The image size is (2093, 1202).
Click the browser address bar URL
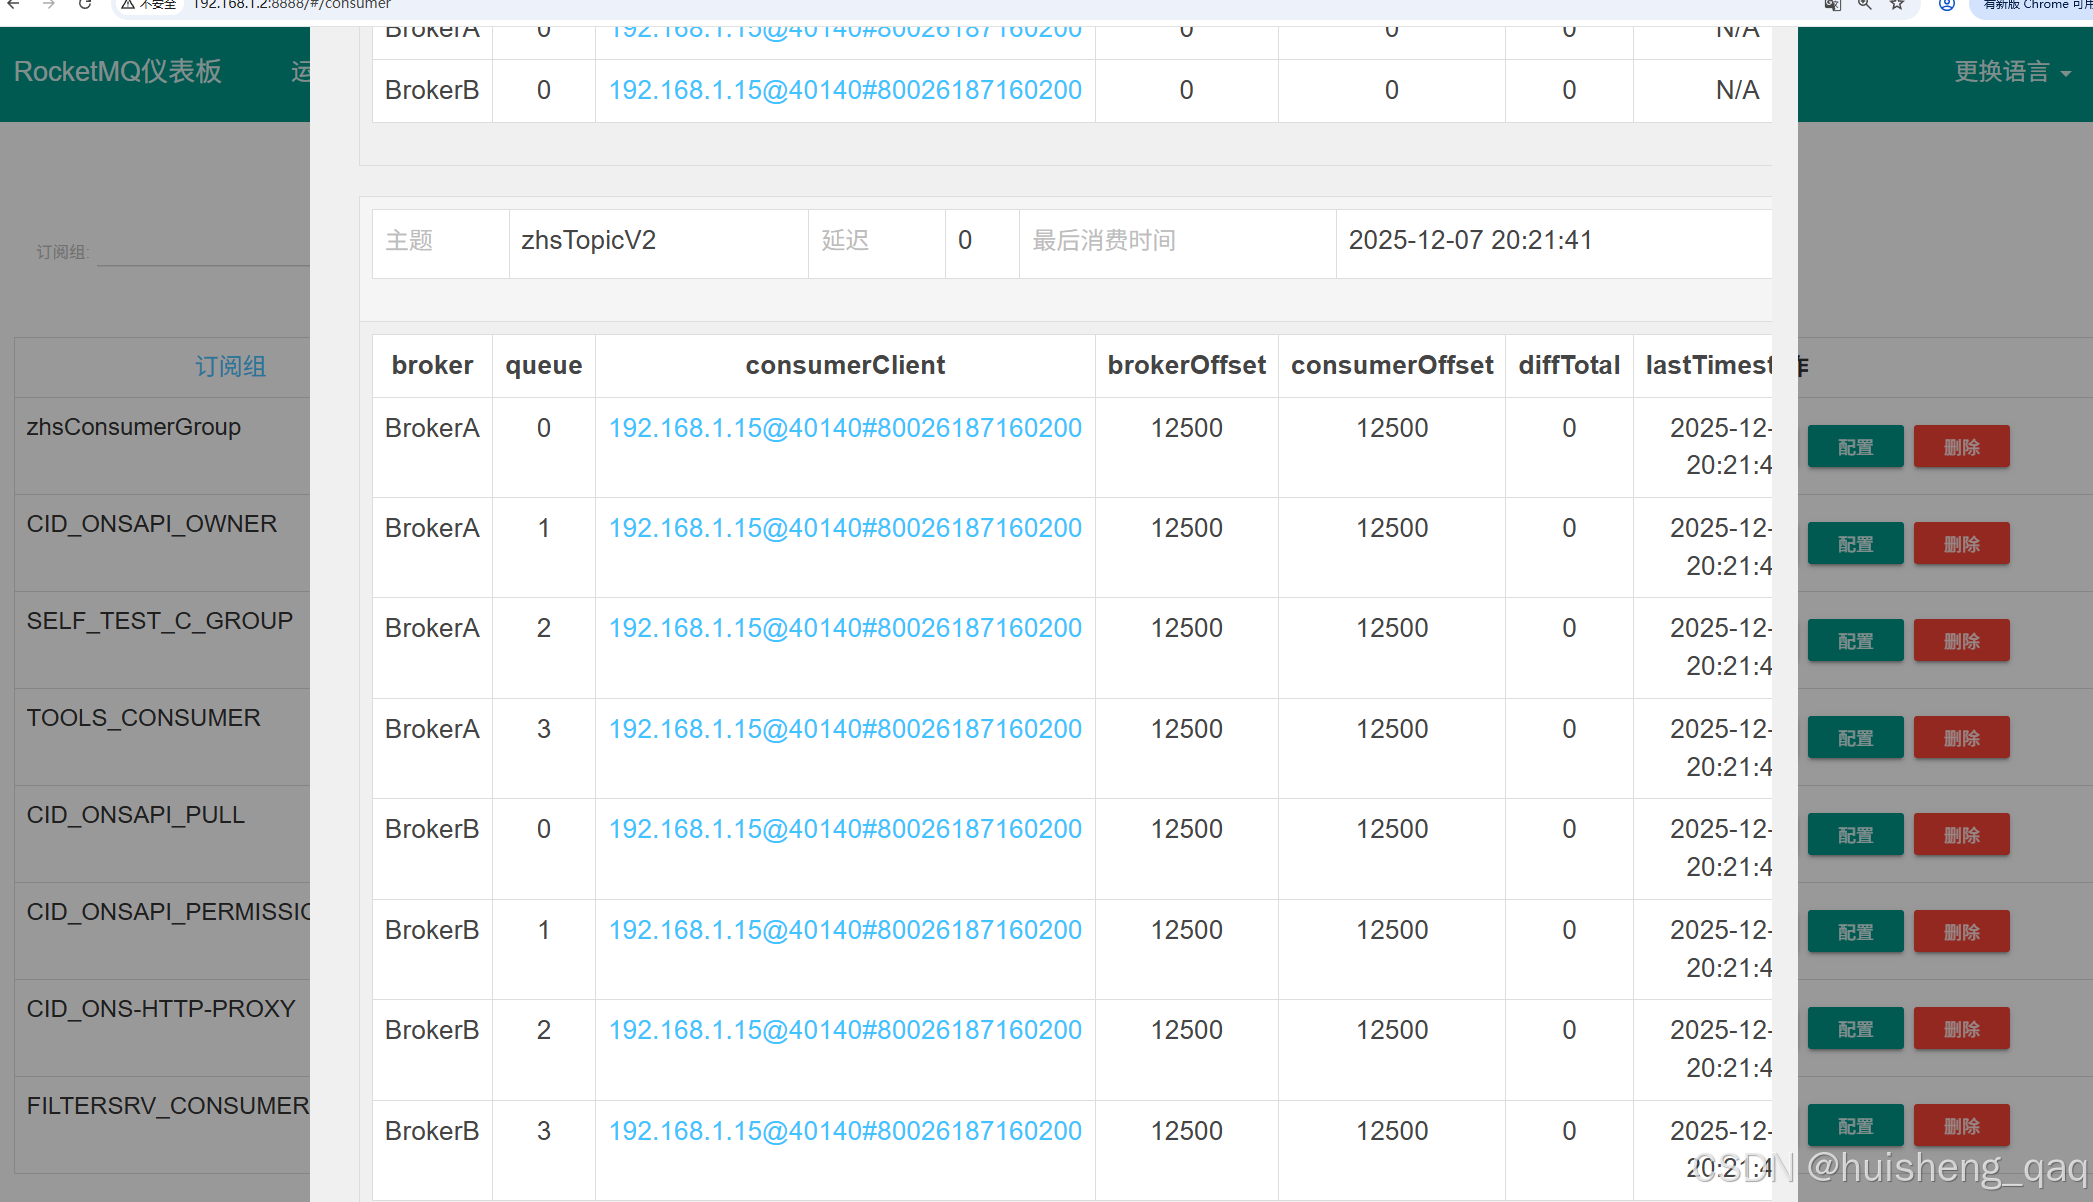pyautogui.click(x=292, y=5)
